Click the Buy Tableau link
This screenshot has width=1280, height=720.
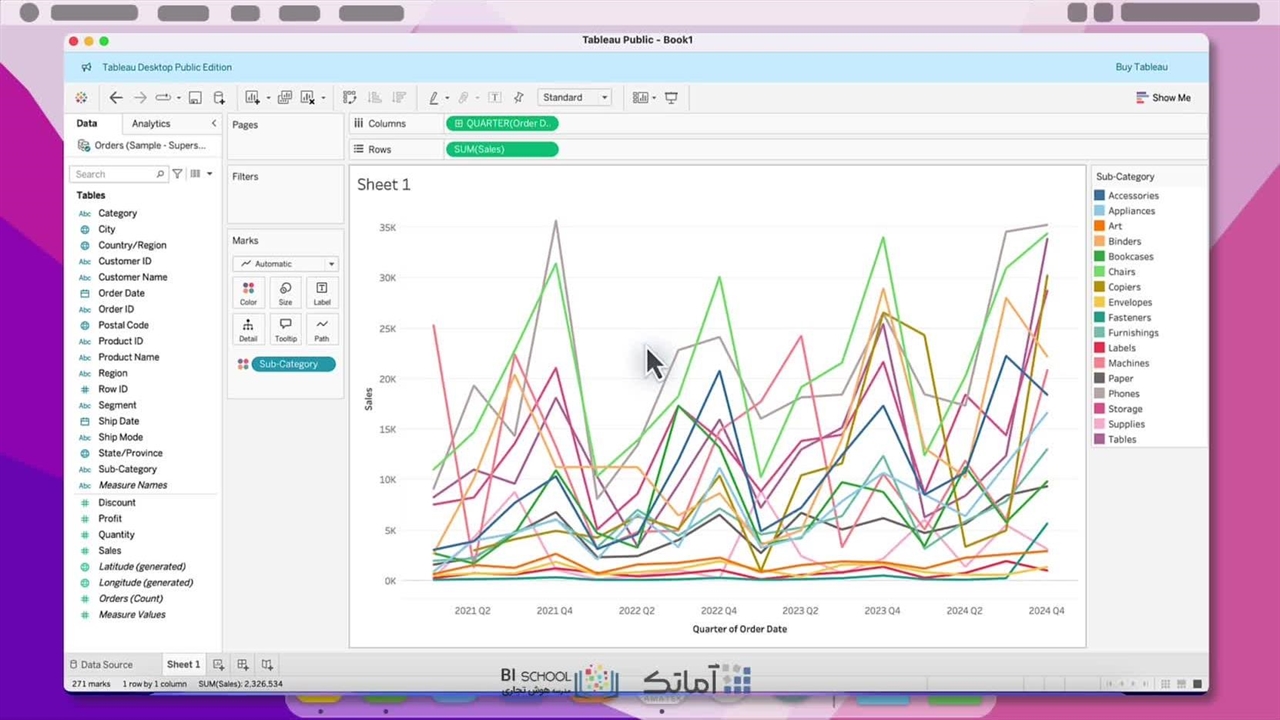pyautogui.click(x=1141, y=67)
